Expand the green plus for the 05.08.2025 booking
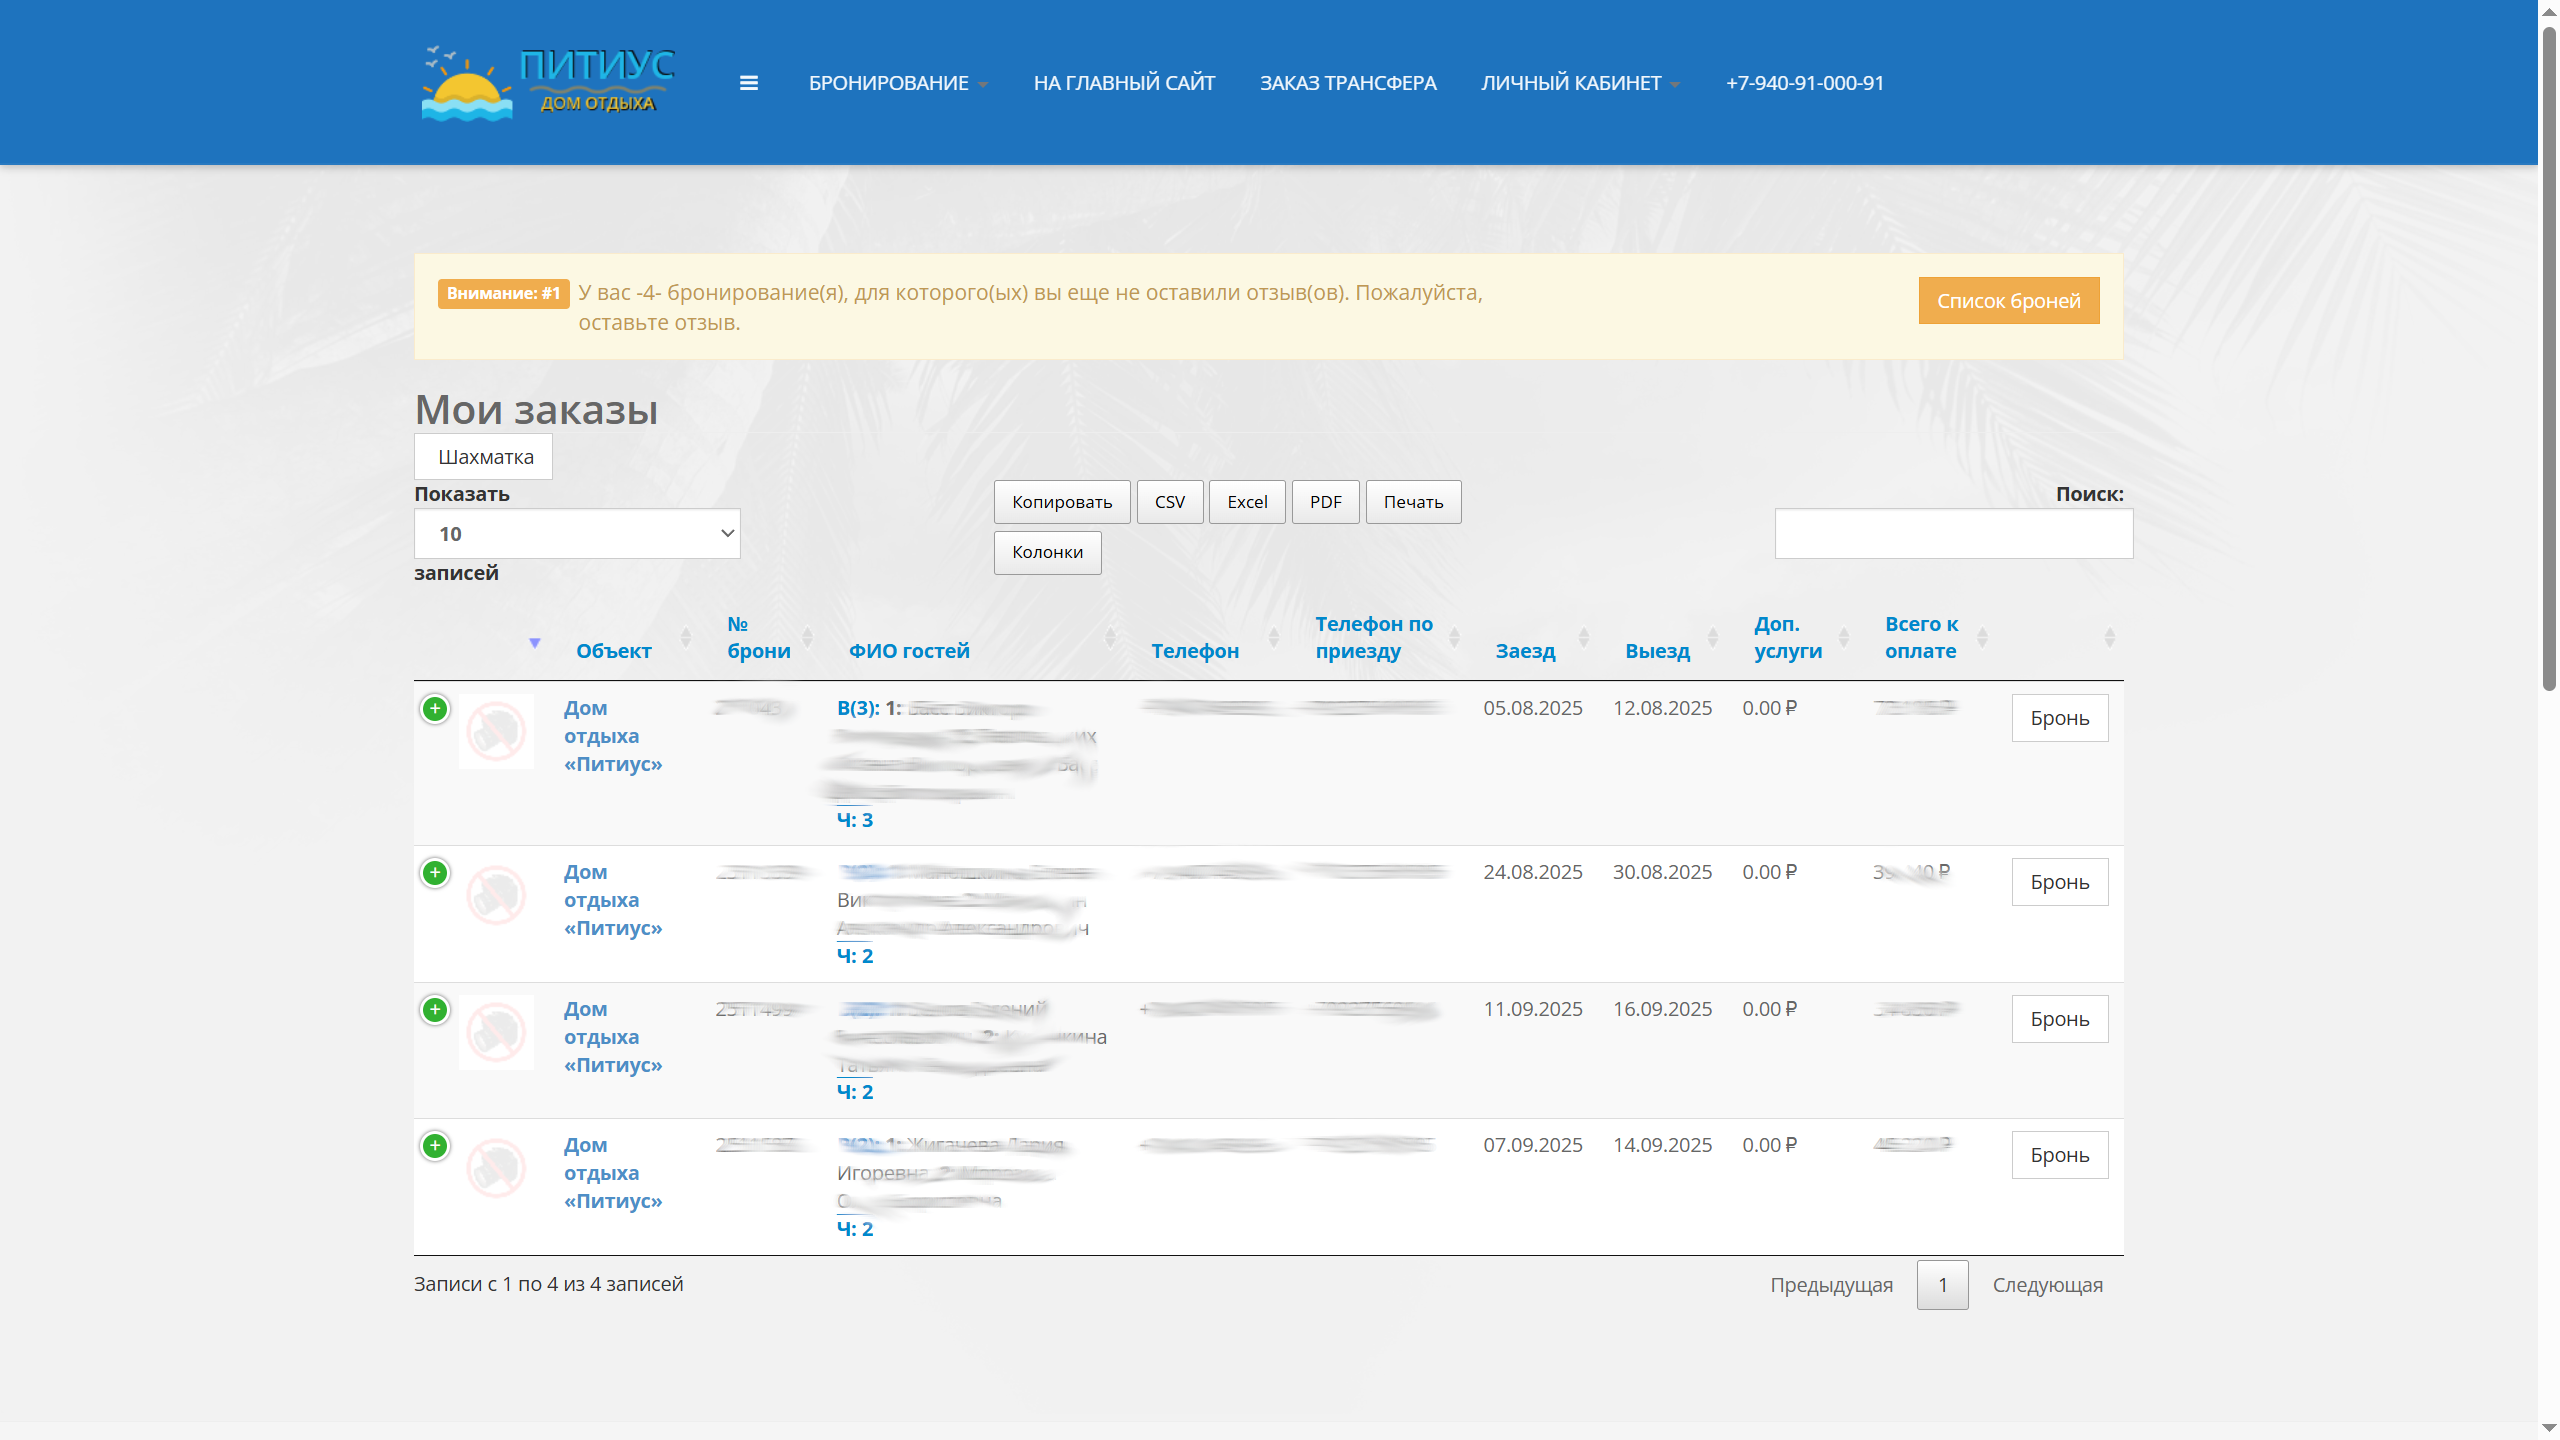Viewport: 2560px width, 1440px height. (435, 709)
